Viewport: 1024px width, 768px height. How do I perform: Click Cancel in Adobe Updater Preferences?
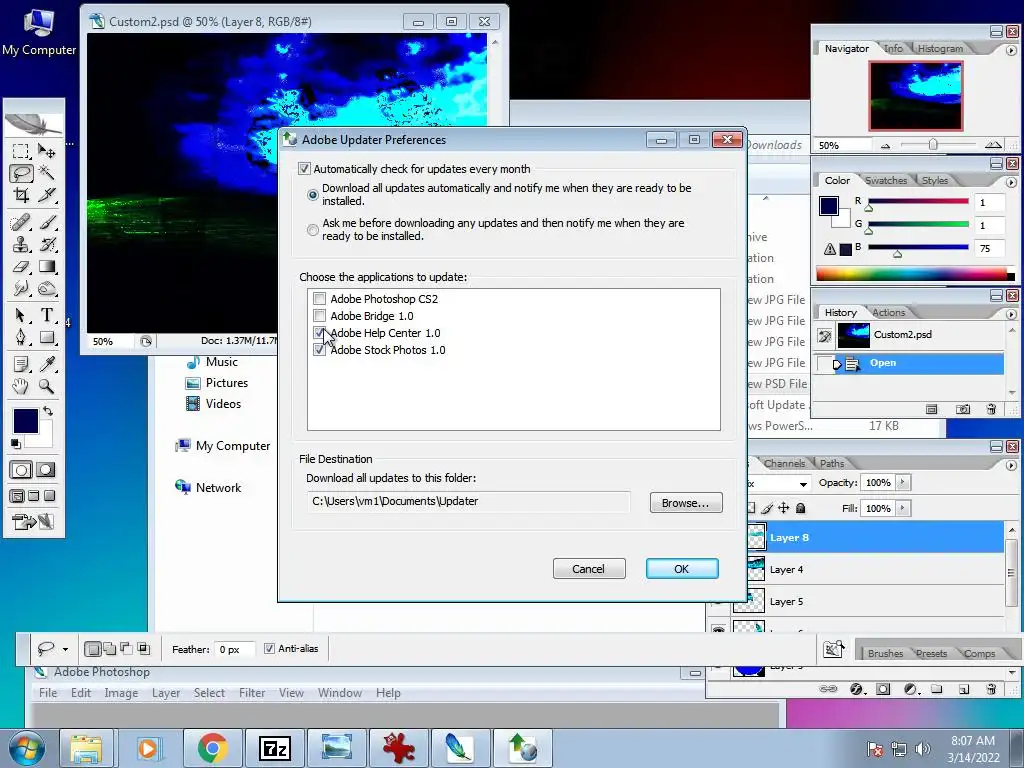(x=588, y=569)
